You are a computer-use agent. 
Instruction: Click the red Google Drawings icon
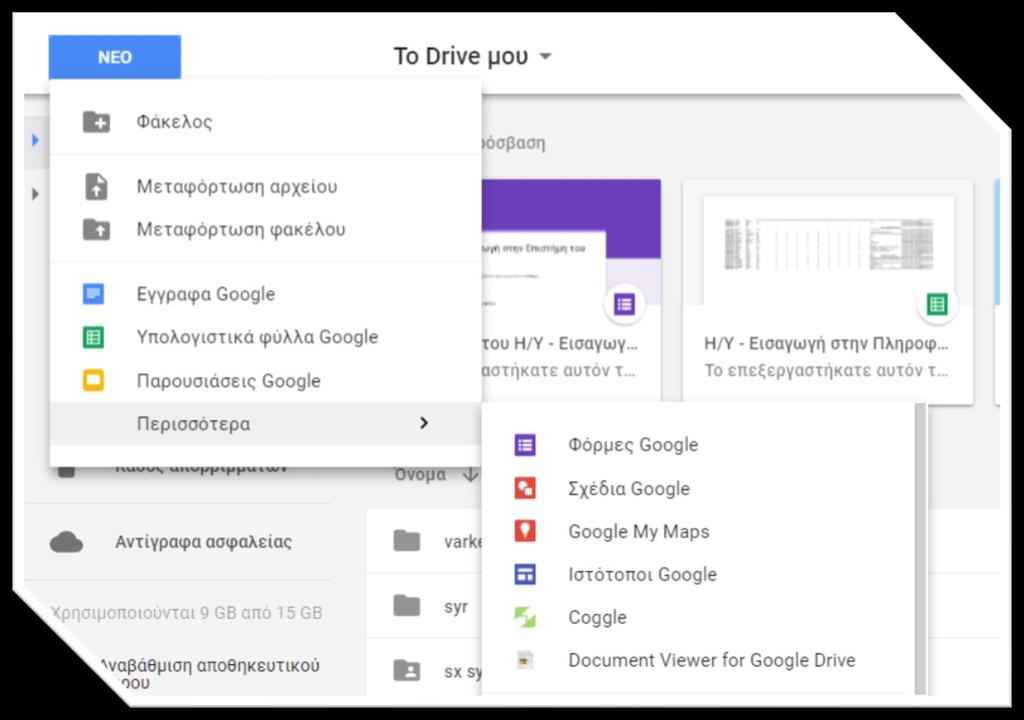coord(525,488)
